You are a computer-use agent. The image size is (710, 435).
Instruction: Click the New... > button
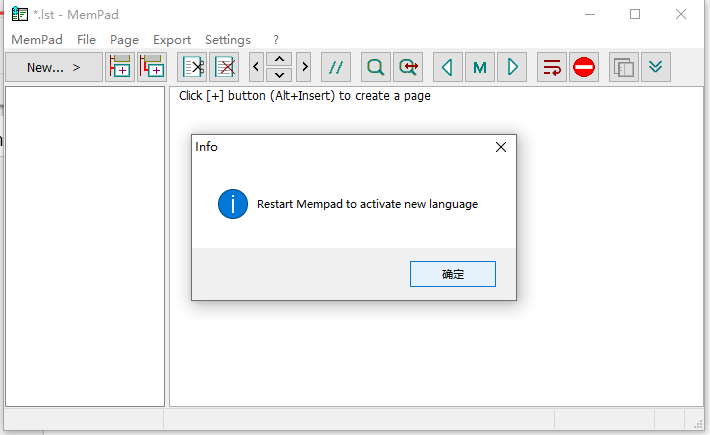(x=54, y=67)
